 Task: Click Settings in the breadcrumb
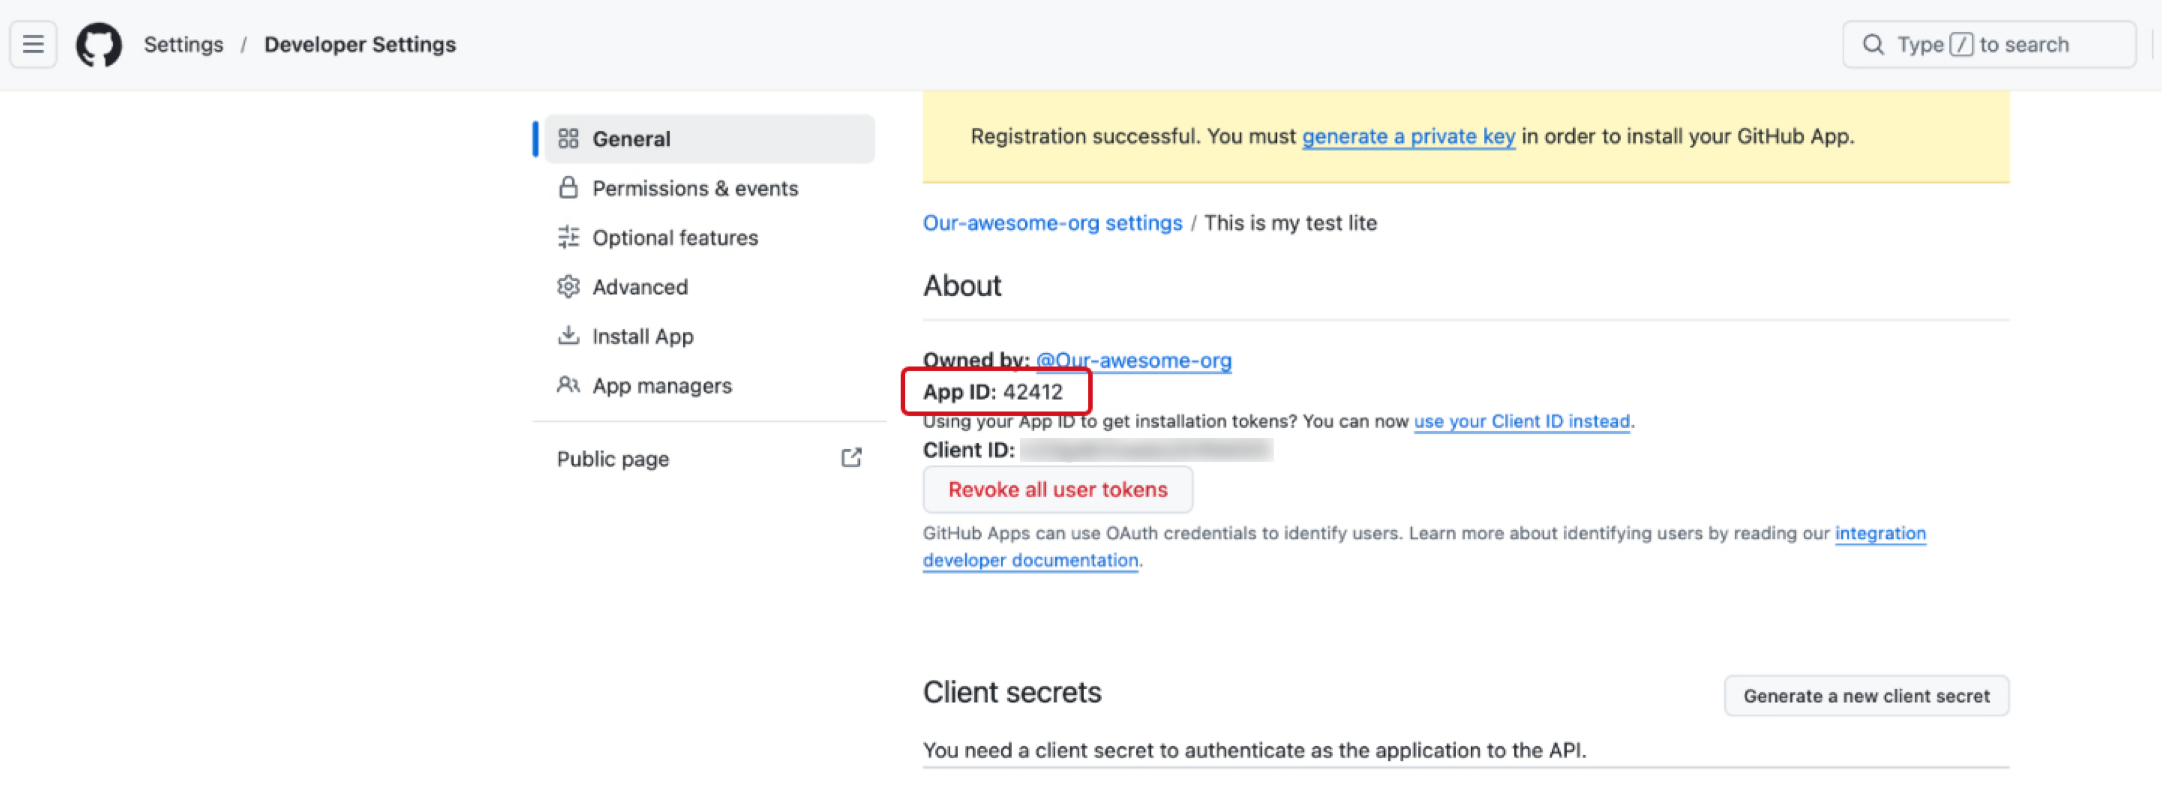point(183,45)
